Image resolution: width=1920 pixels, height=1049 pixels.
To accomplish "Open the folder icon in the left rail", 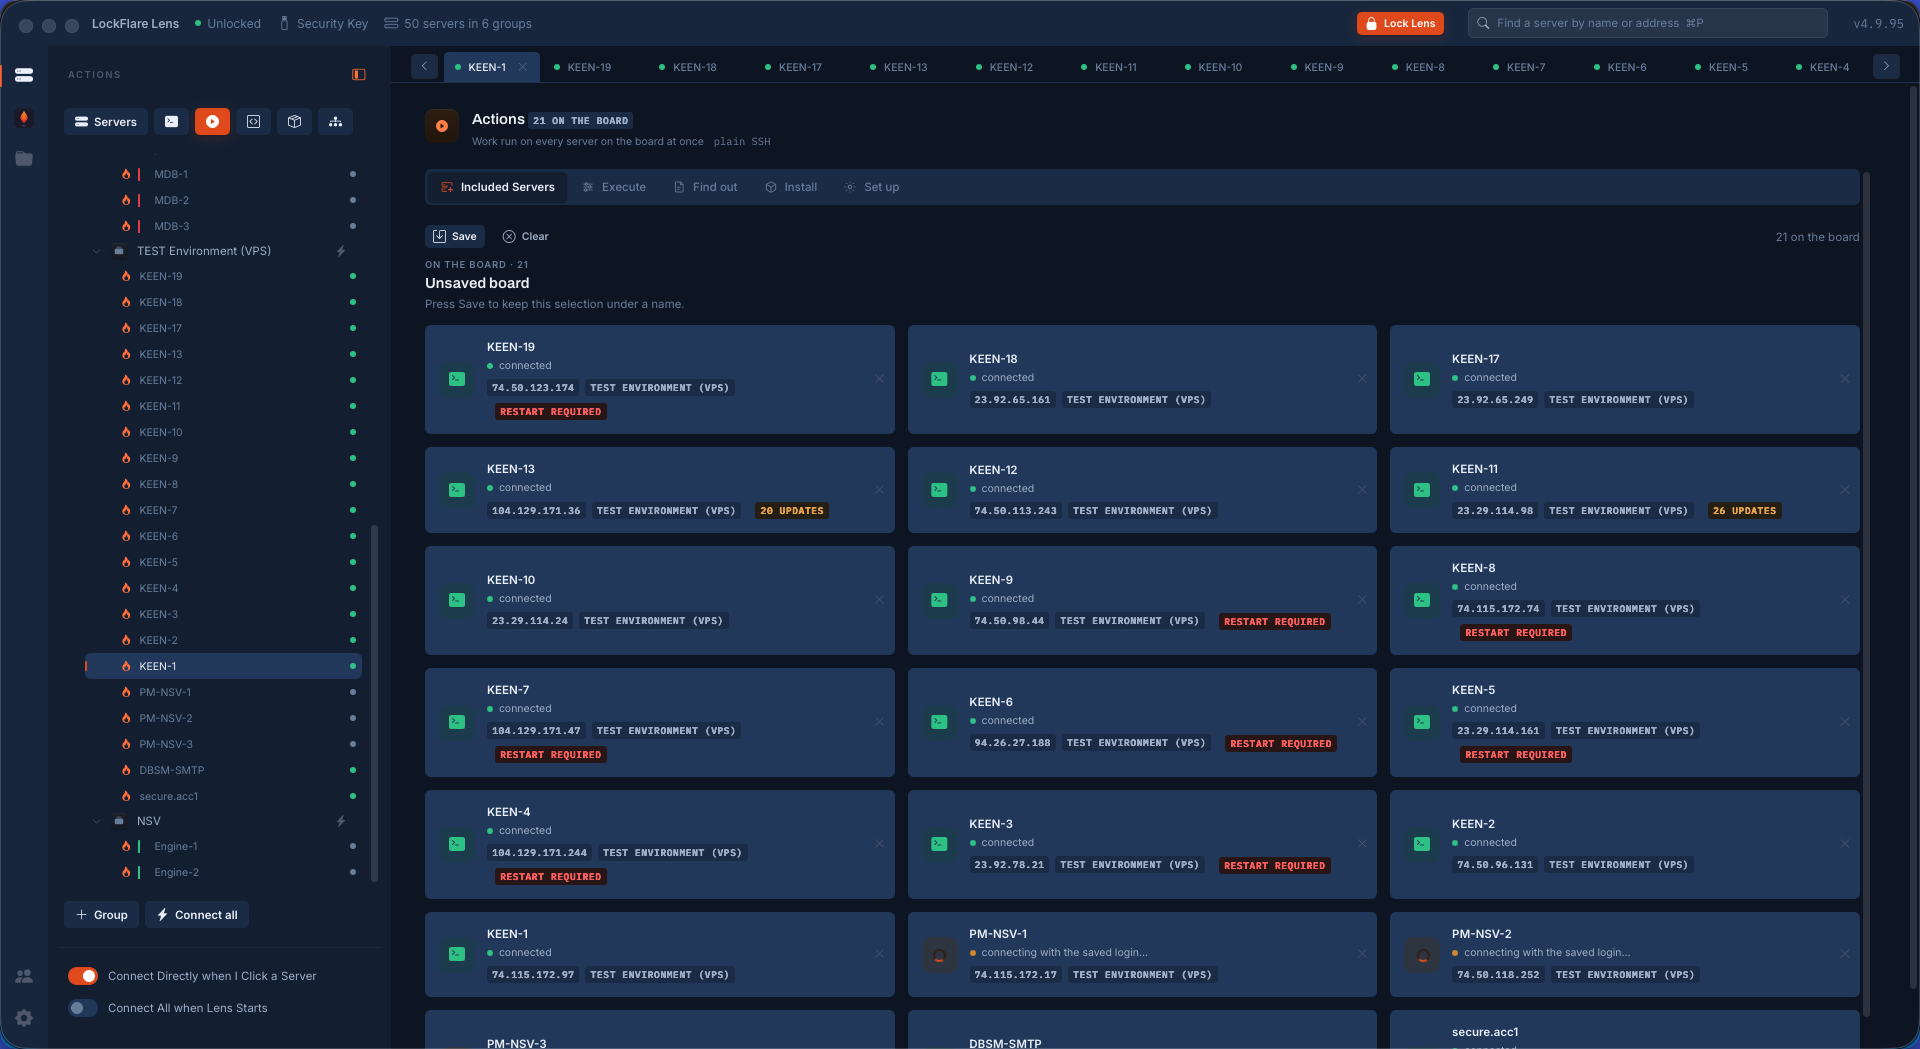I will click(x=24, y=159).
